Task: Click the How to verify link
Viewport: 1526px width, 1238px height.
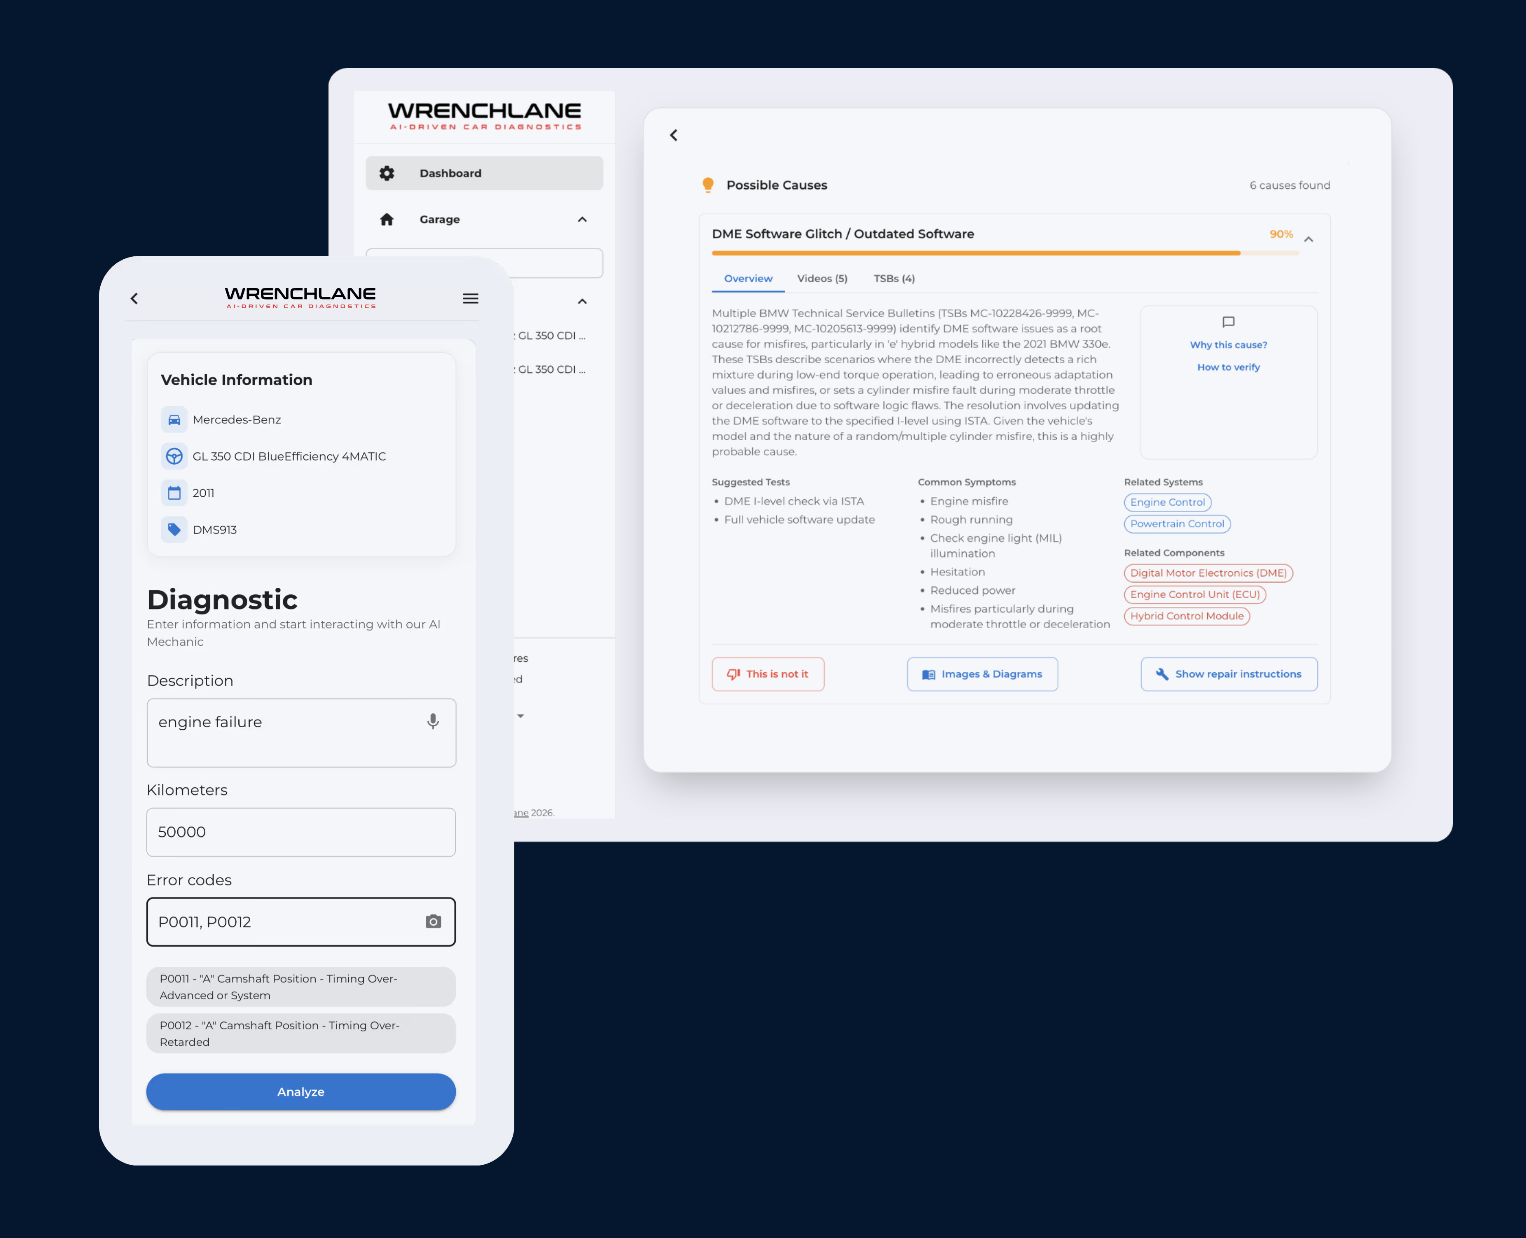Action: tap(1228, 368)
